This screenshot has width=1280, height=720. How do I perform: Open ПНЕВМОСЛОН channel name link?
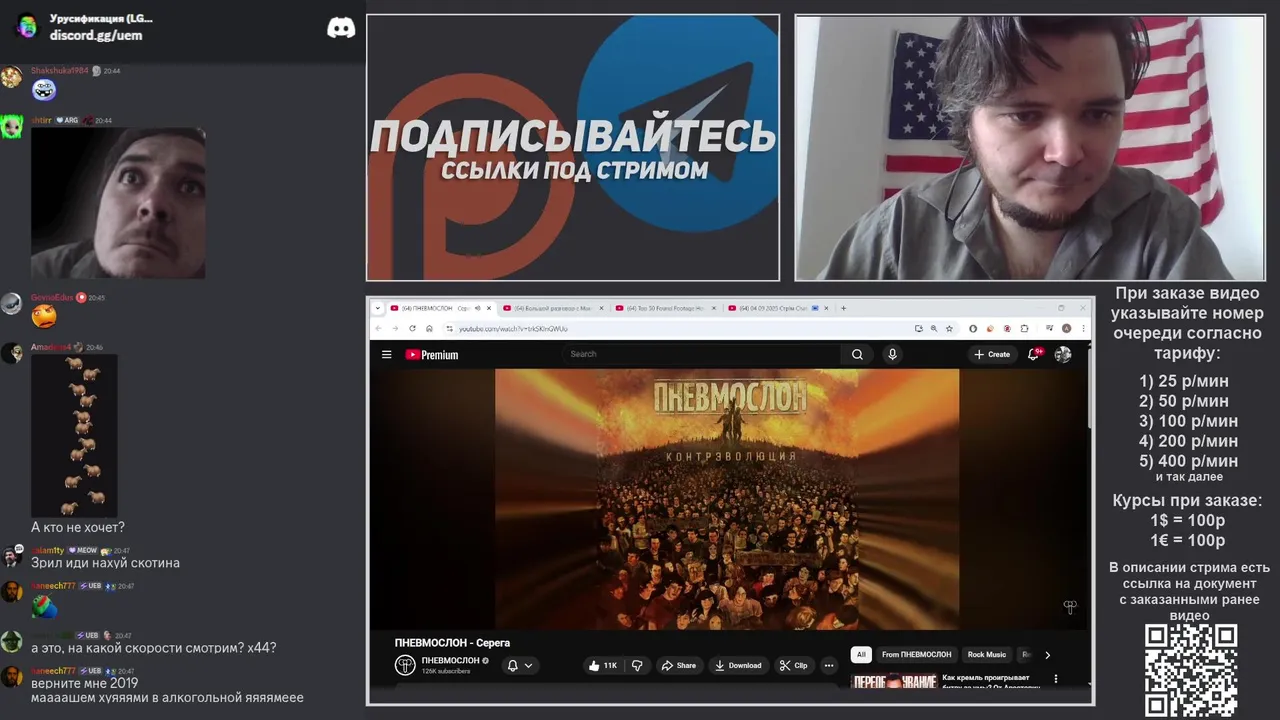click(x=450, y=660)
